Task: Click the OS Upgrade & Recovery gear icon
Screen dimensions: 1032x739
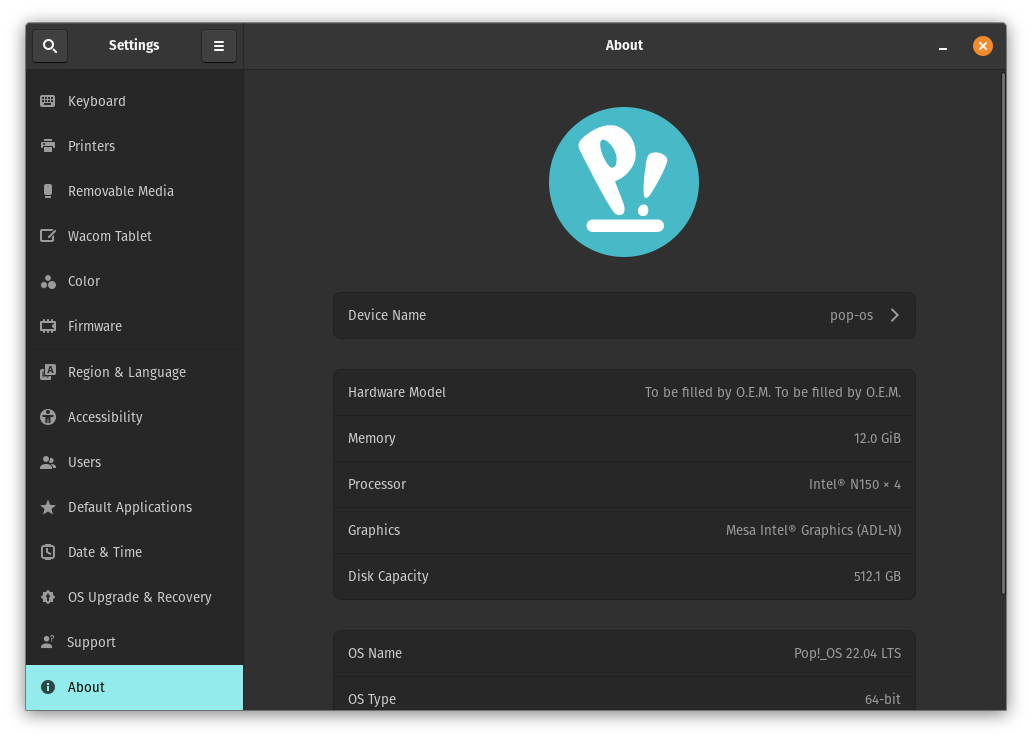Action: (x=47, y=597)
